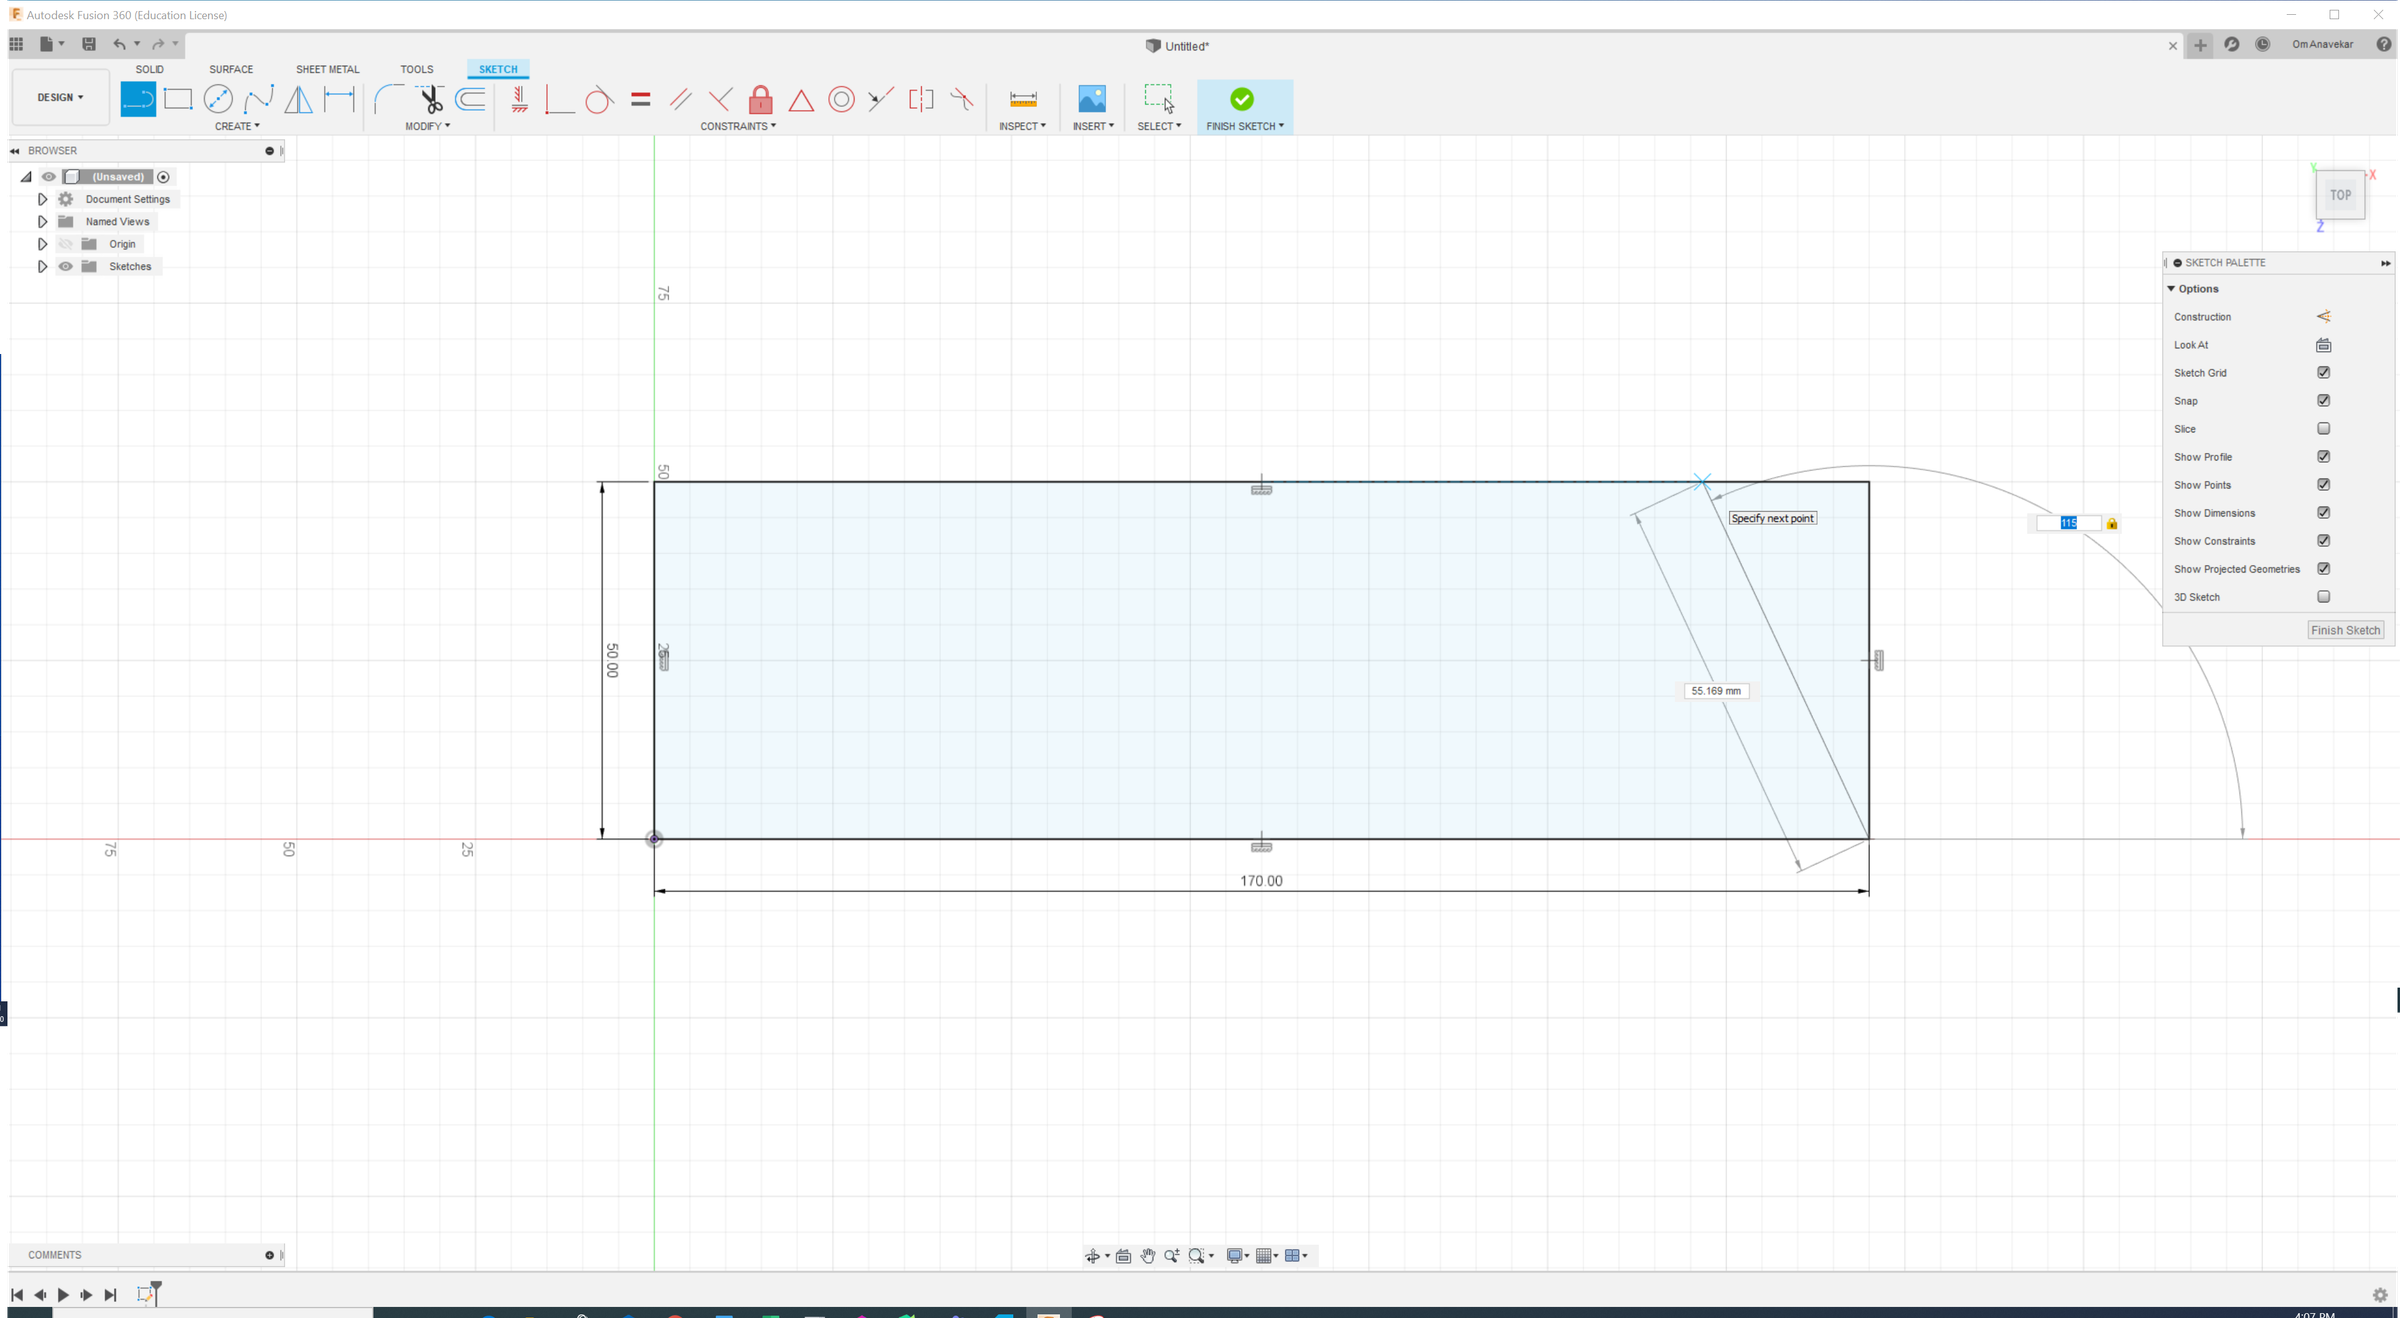
Task: Click TOP on the ViewCube
Action: point(2340,194)
